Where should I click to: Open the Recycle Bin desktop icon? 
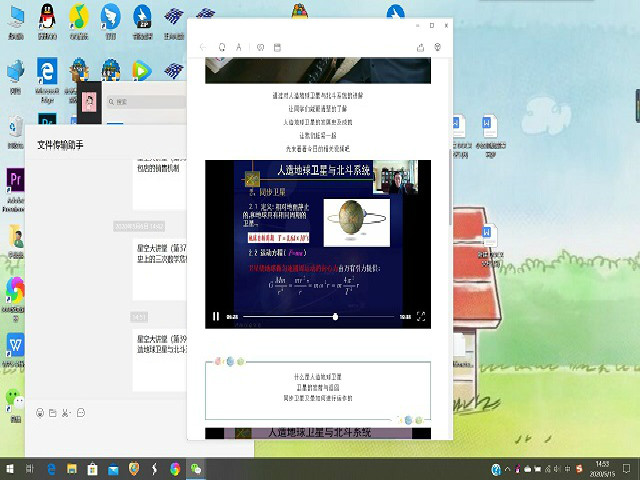pyautogui.click(x=16, y=131)
